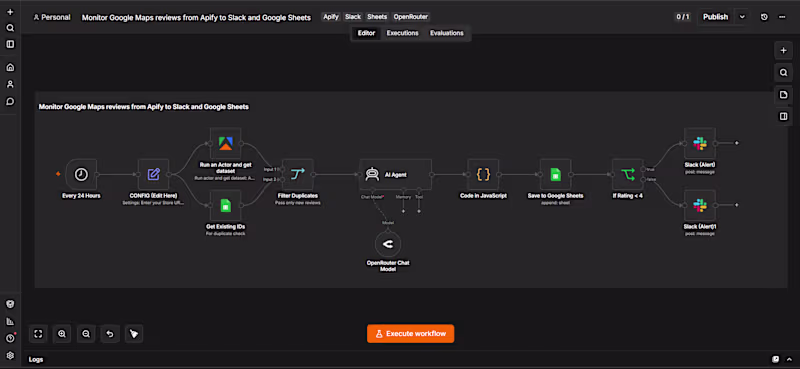Open the person icon in left sidebar
The width and height of the screenshot is (800, 369).
10,84
